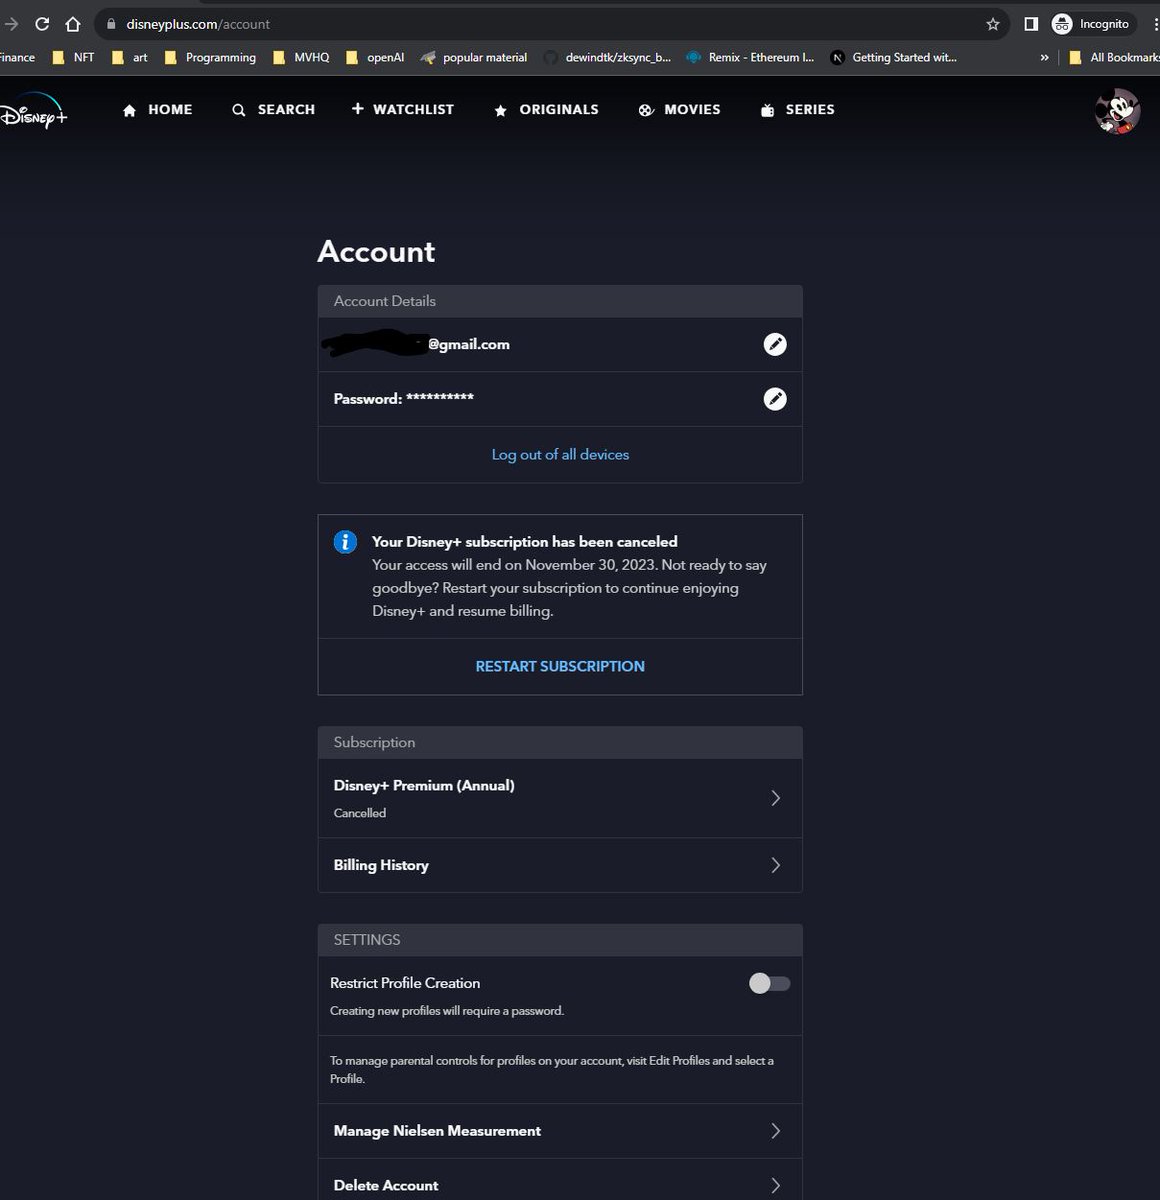Open MOVIES in Disney+ navigation
The width and height of the screenshot is (1160, 1200).
click(679, 110)
